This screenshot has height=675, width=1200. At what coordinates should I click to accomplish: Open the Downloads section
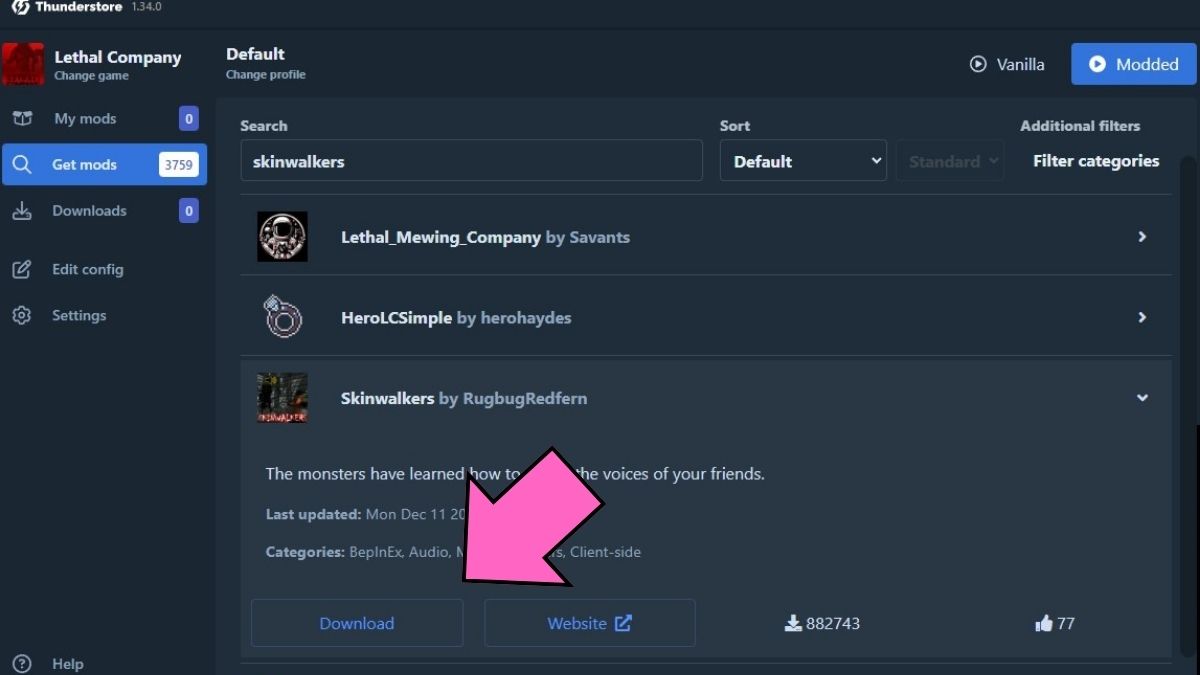click(104, 211)
